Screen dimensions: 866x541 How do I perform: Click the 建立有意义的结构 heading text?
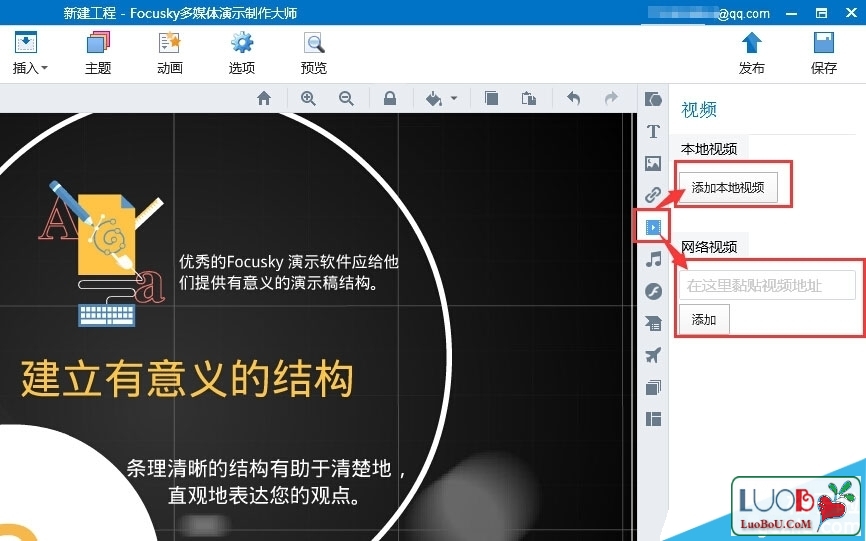(x=187, y=379)
